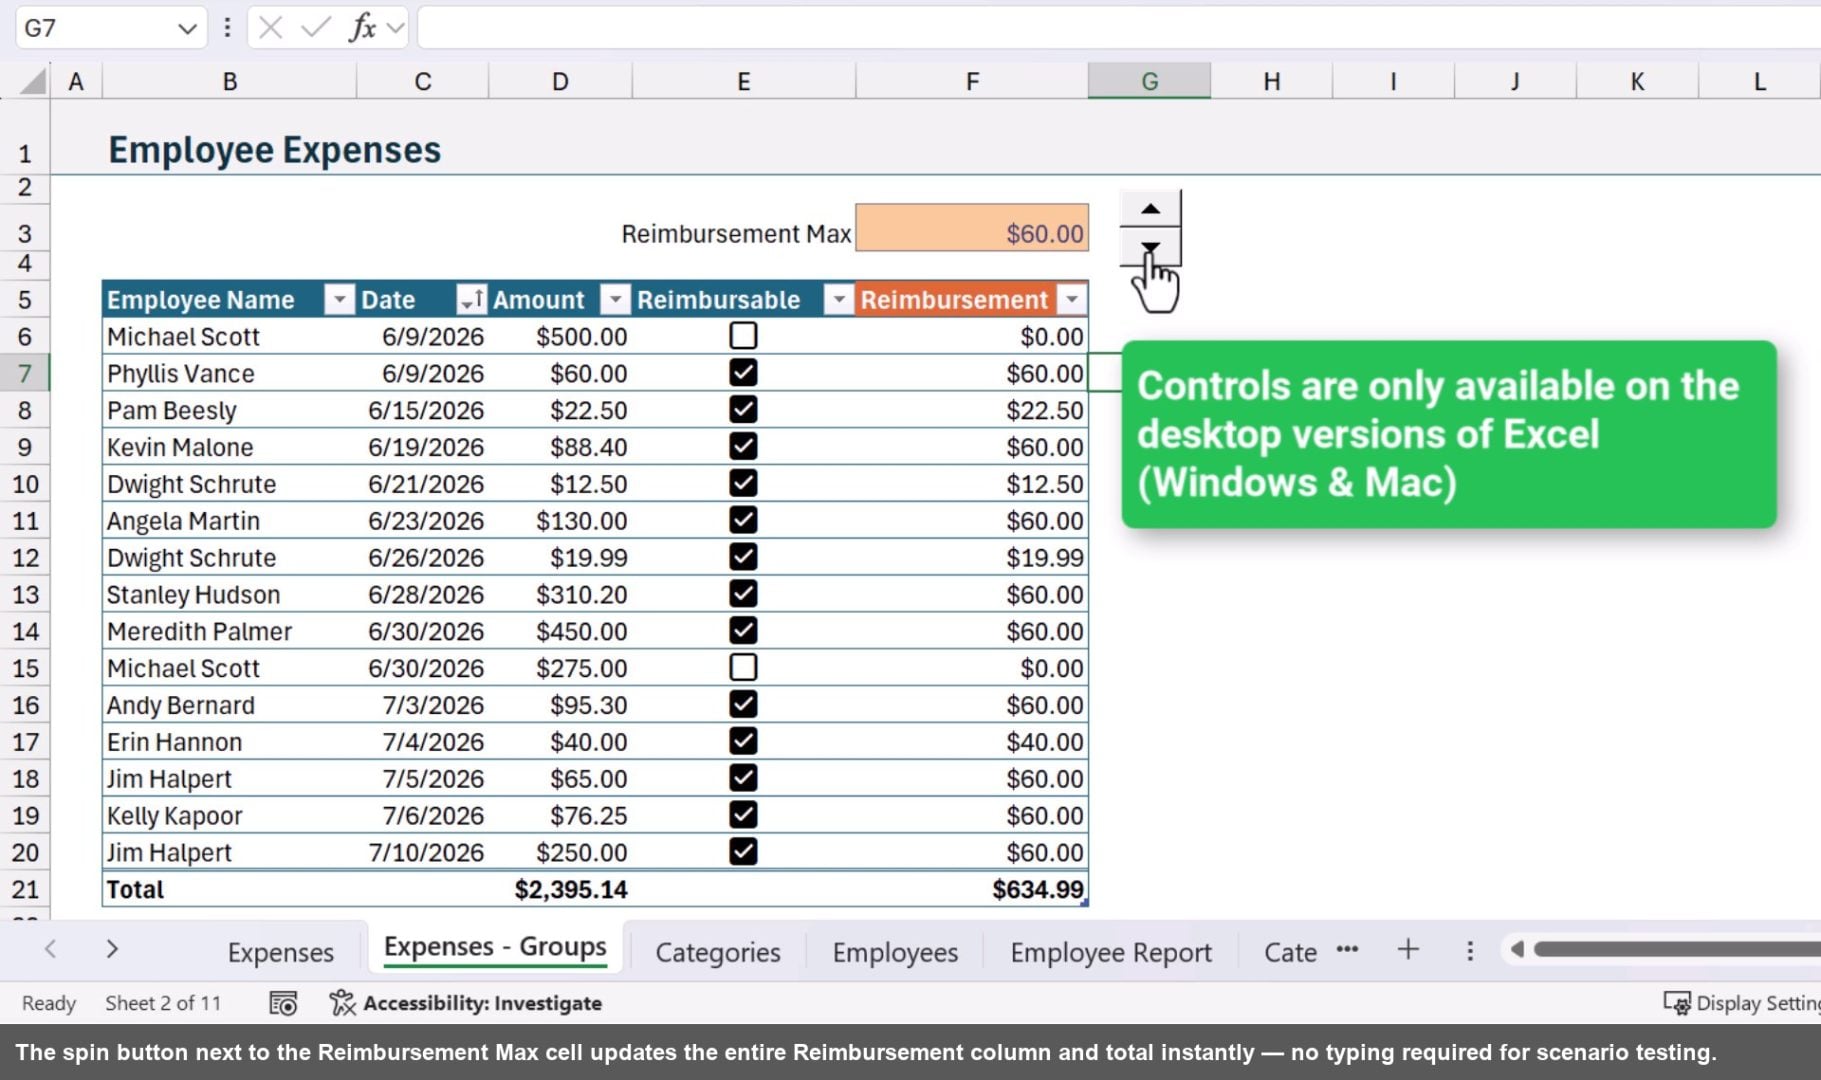The width and height of the screenshot is (1821, 1080).
Task: Uncheck Meredith Palmer reimbursable checkbox
Action: click(x=743, y=631)
